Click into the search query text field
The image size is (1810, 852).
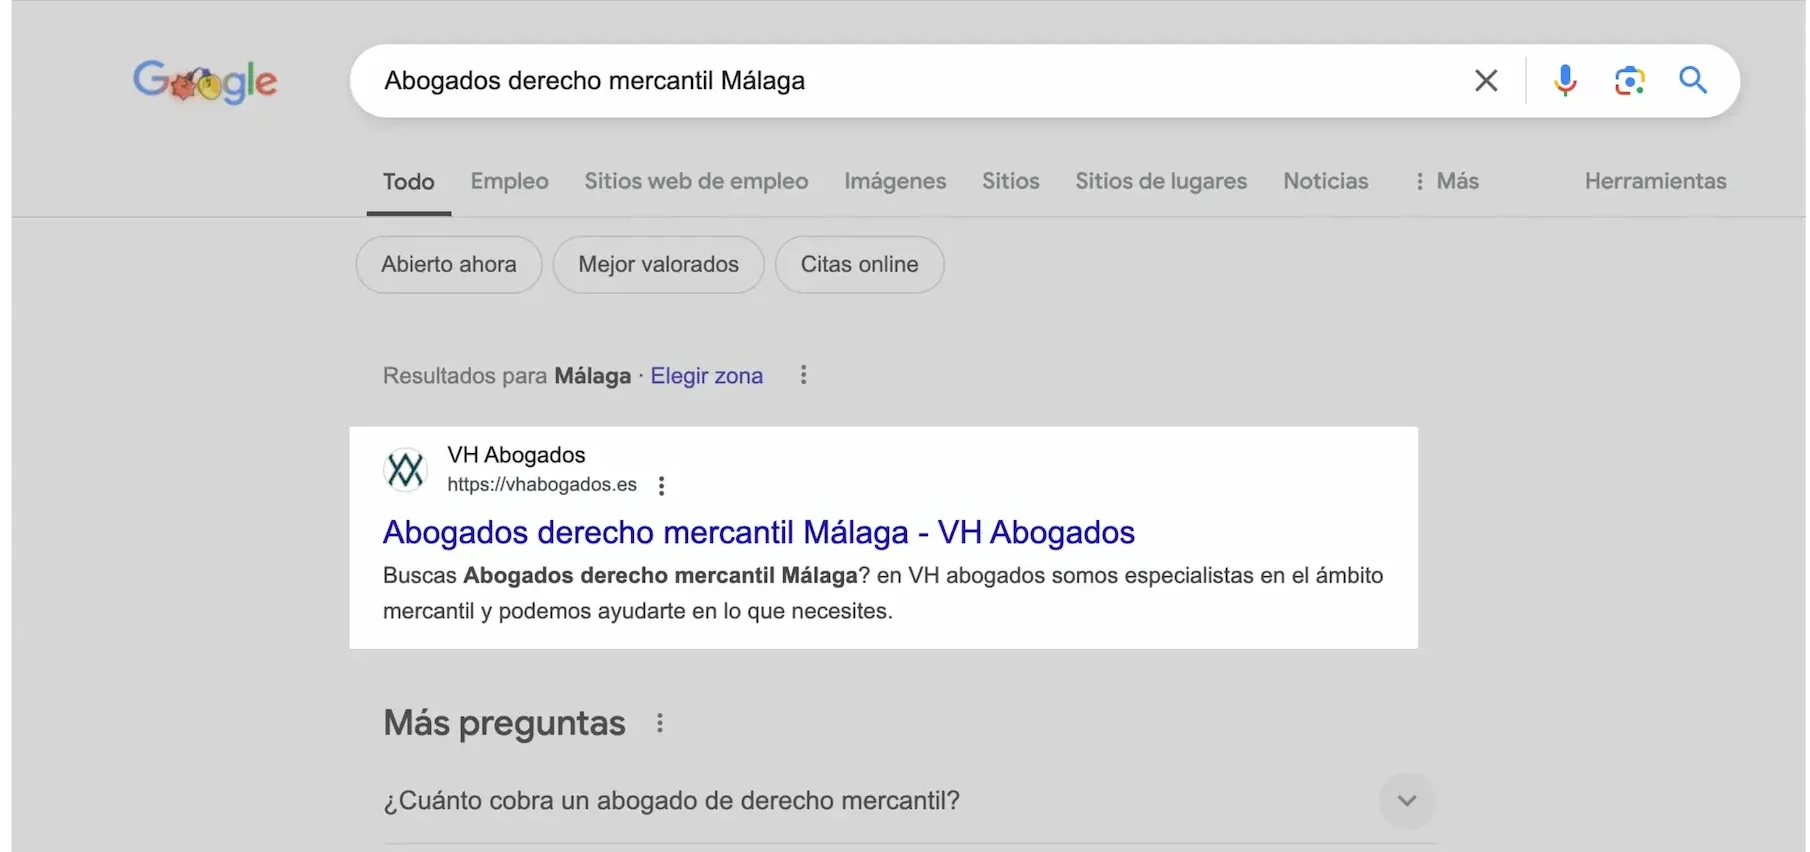tap(900, 81)
